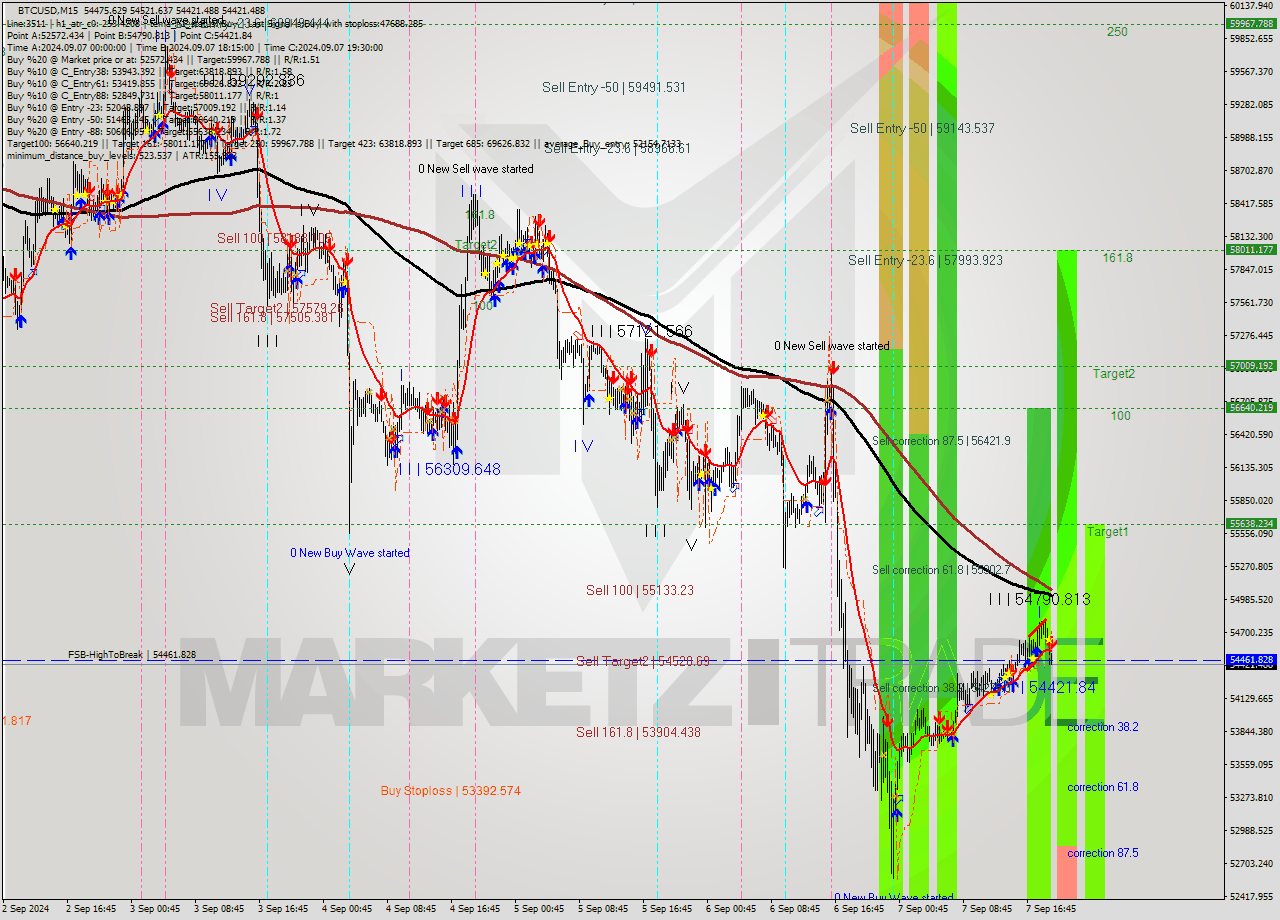This screenshot has height=920, width=1280.
Task: Click the 59567.370 price axis value
Action: pyautogui.click(x=1251, y=72)
